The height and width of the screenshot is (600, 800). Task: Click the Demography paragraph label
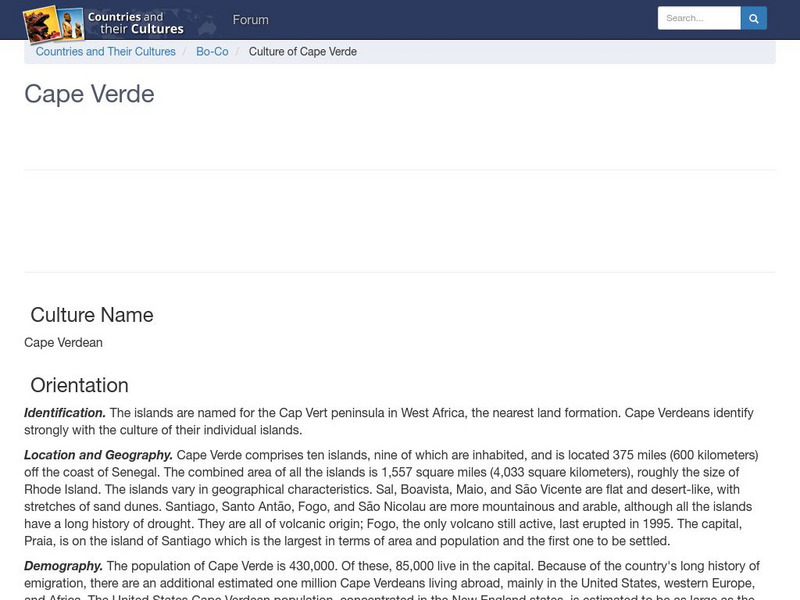[x=63, y=566]
